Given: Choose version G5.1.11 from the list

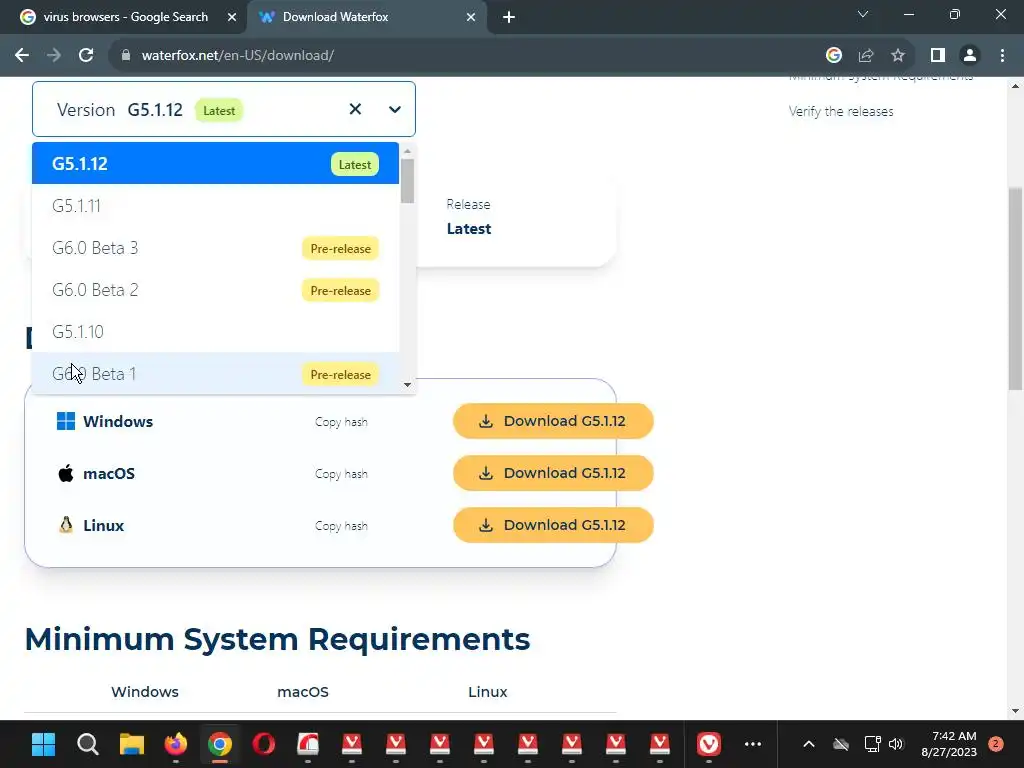Looking at the screenshot, I should pyautogui.click(x=216, y=206).
